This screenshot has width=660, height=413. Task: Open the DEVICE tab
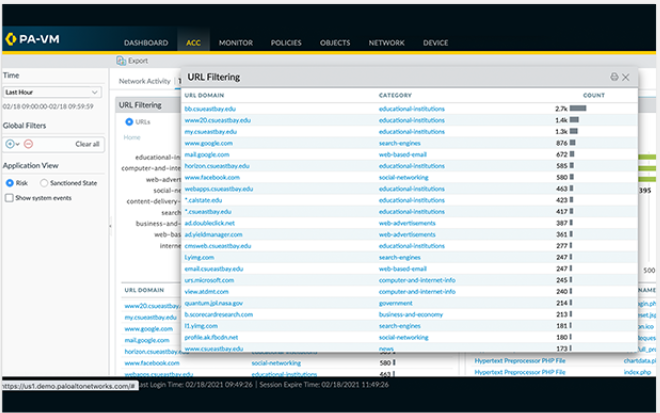click(436, 43)
